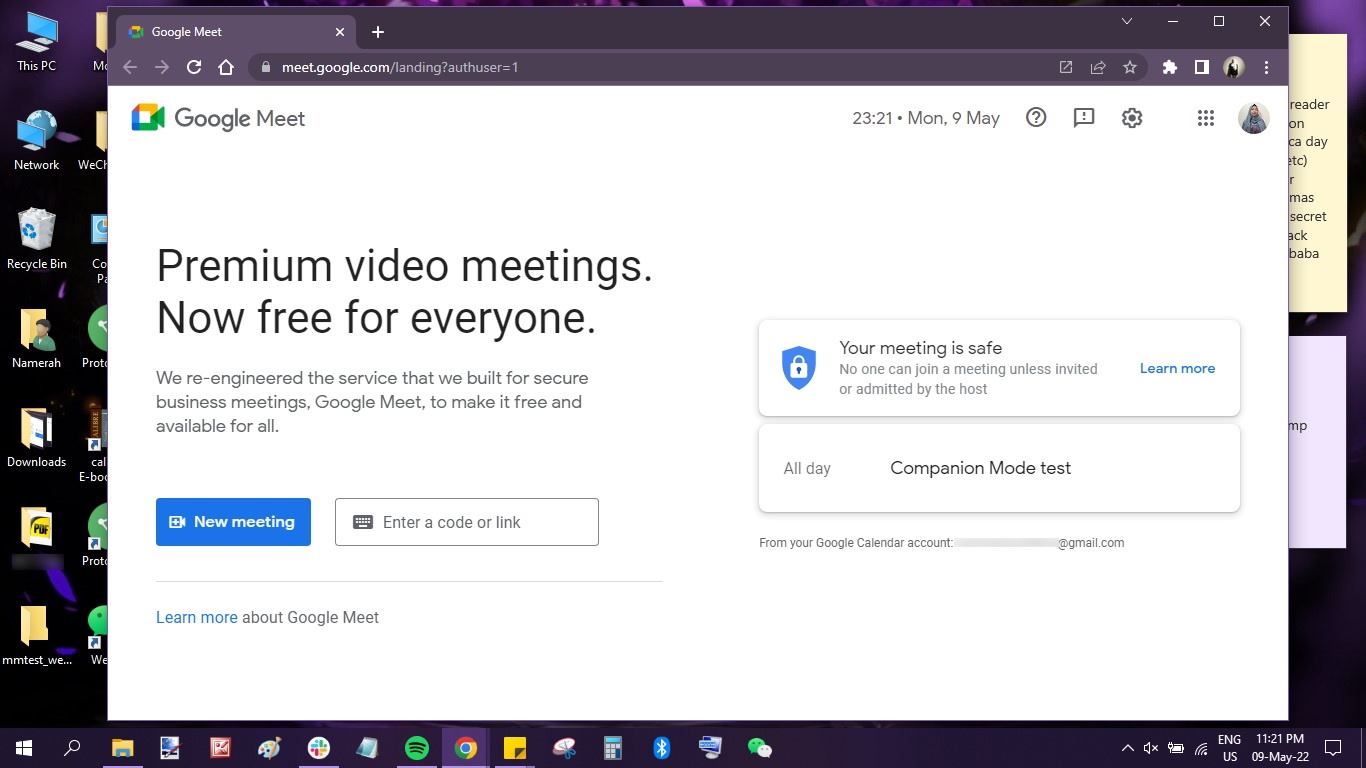This screenshot has height=768, width=1366.
Task: Click the Google Meet logo
Action: click(x=218, y=118)
